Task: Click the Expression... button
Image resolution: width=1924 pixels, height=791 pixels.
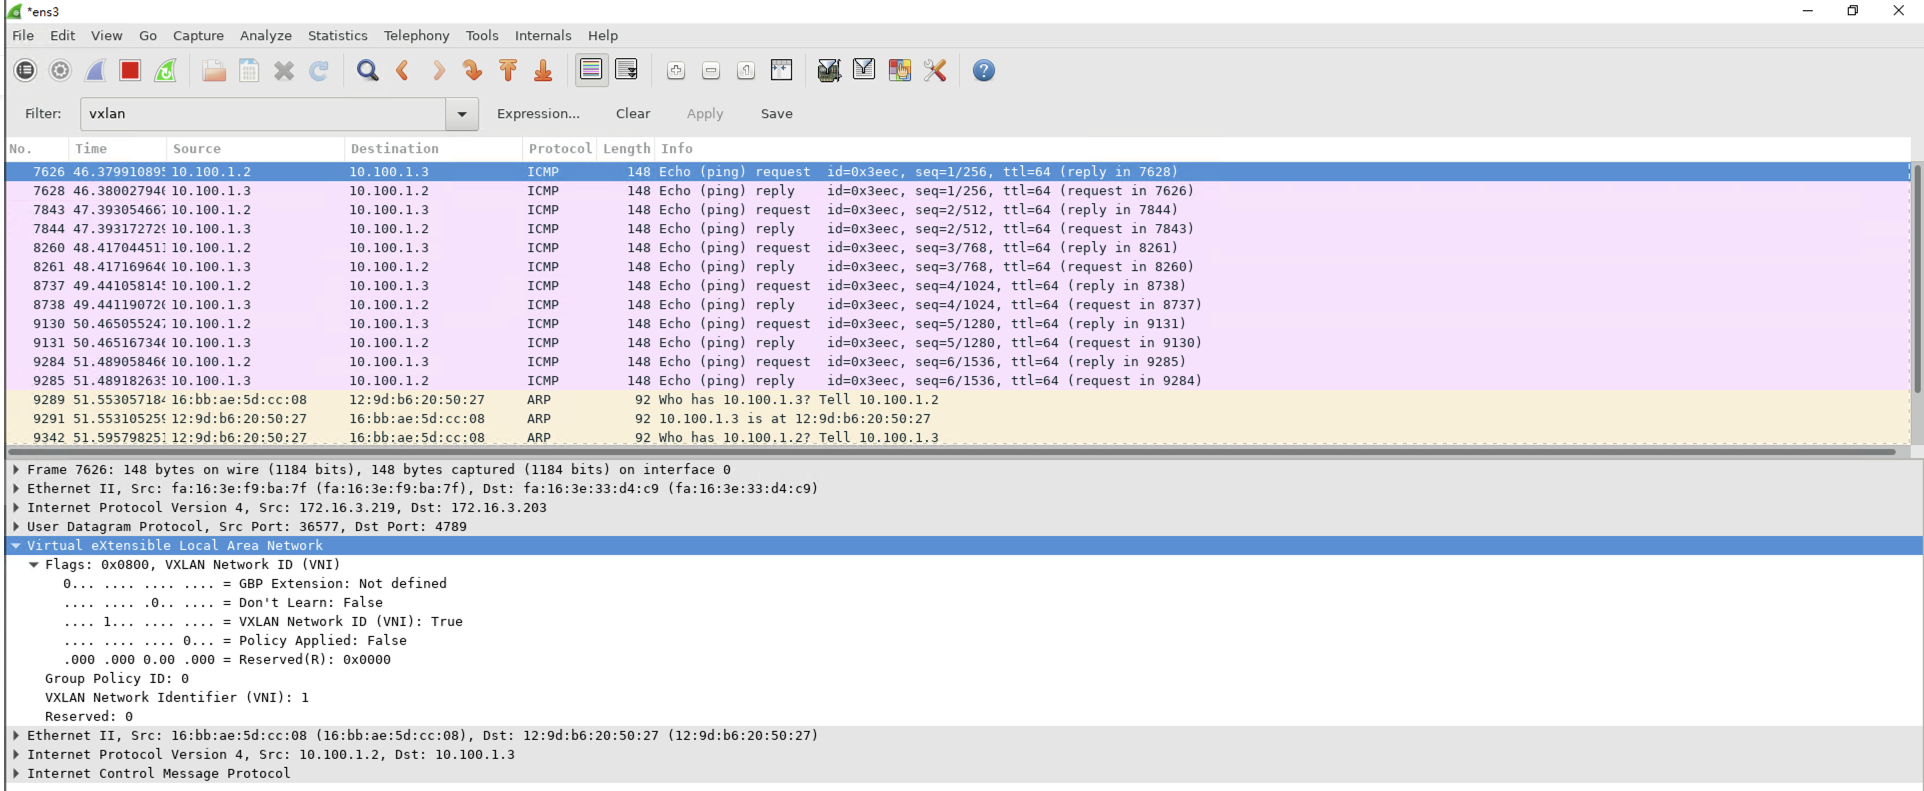Action: [x=538, y=114]
